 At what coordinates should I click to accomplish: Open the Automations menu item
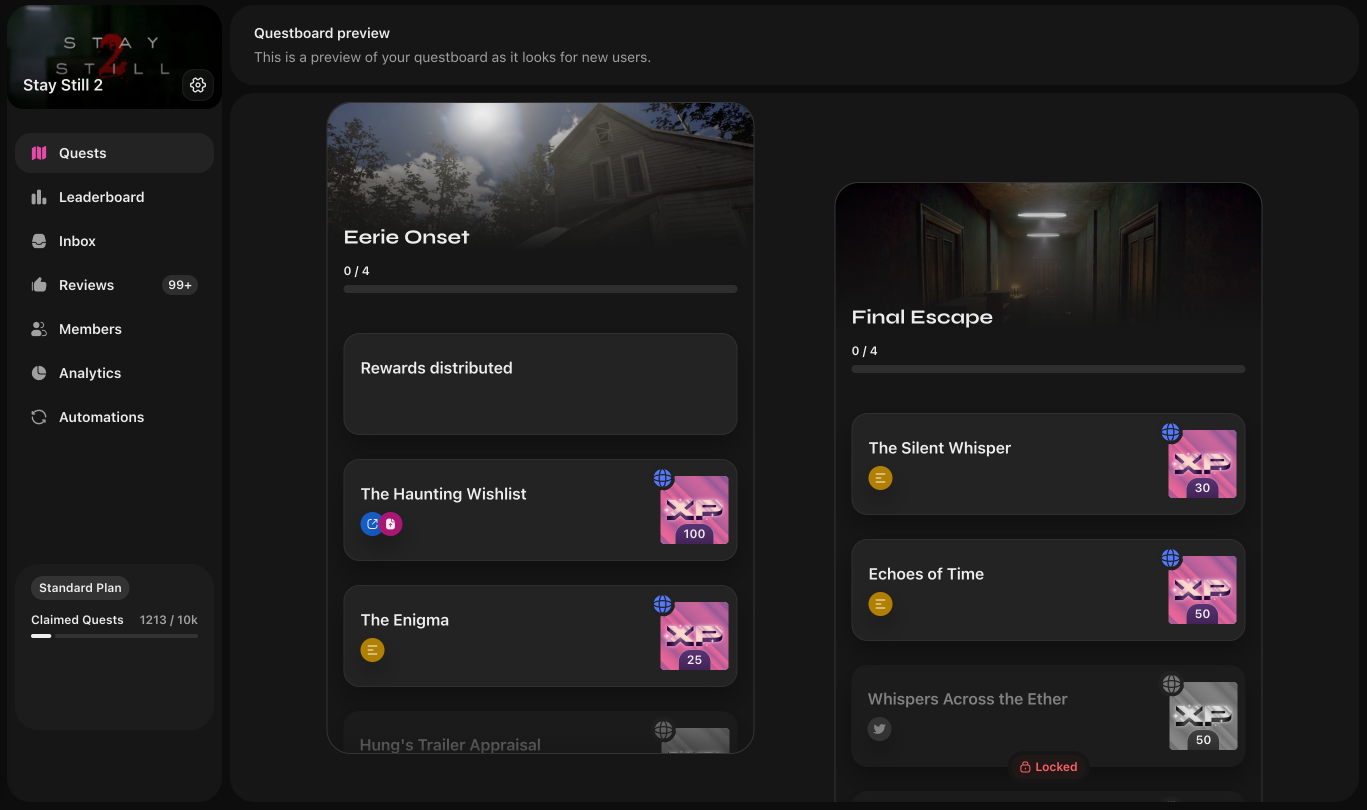tap(114, 417)
